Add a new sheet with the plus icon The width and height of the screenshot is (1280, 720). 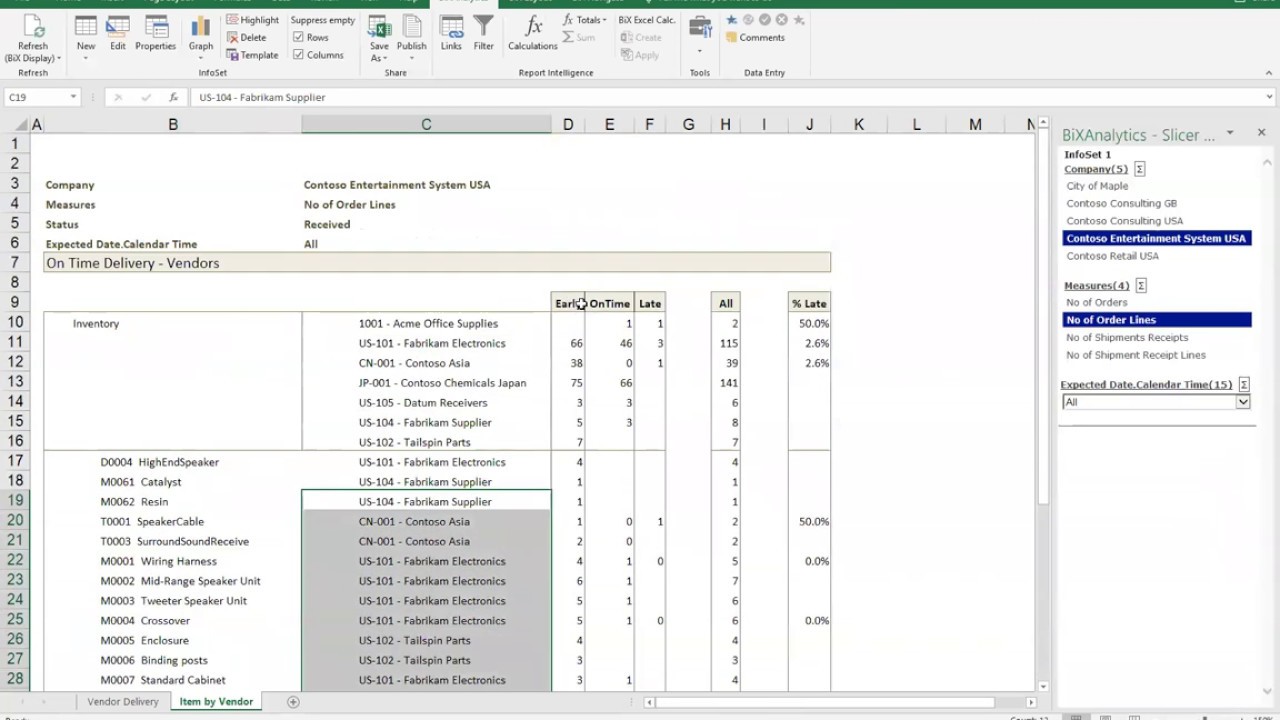293,702
